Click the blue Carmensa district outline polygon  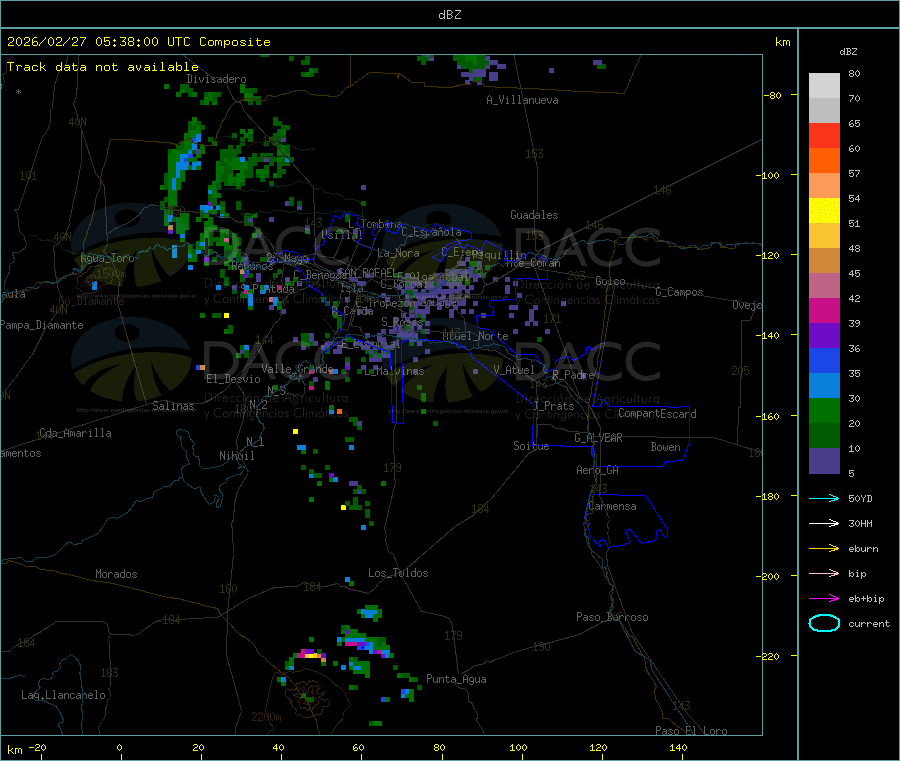(626, 521)
